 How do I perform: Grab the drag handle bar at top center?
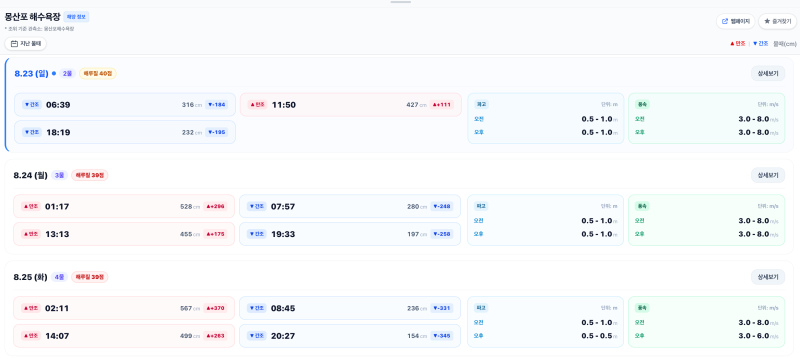[401, 2]
